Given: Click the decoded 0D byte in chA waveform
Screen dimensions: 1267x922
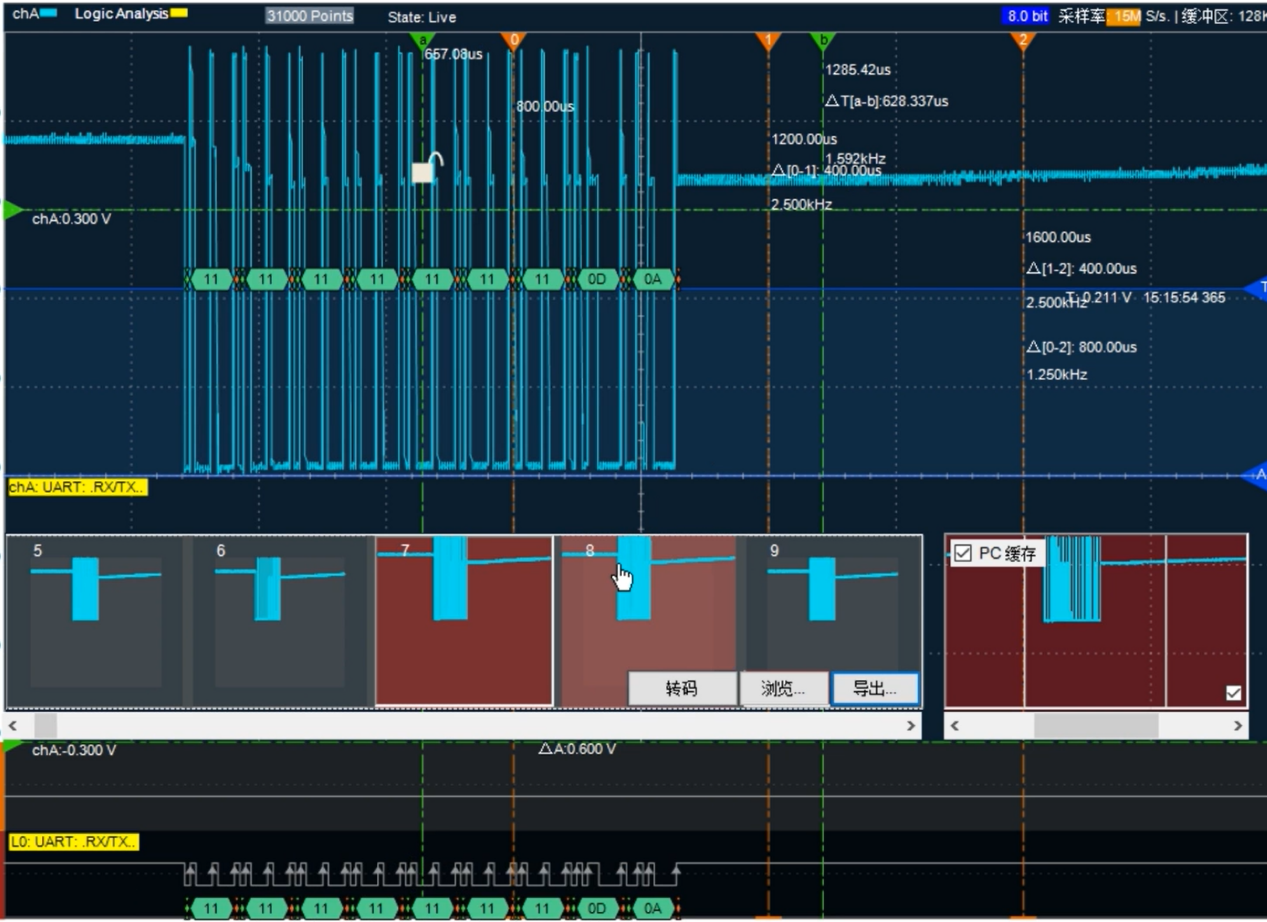Looking at the screenshot, I should [x=597, y=280].
